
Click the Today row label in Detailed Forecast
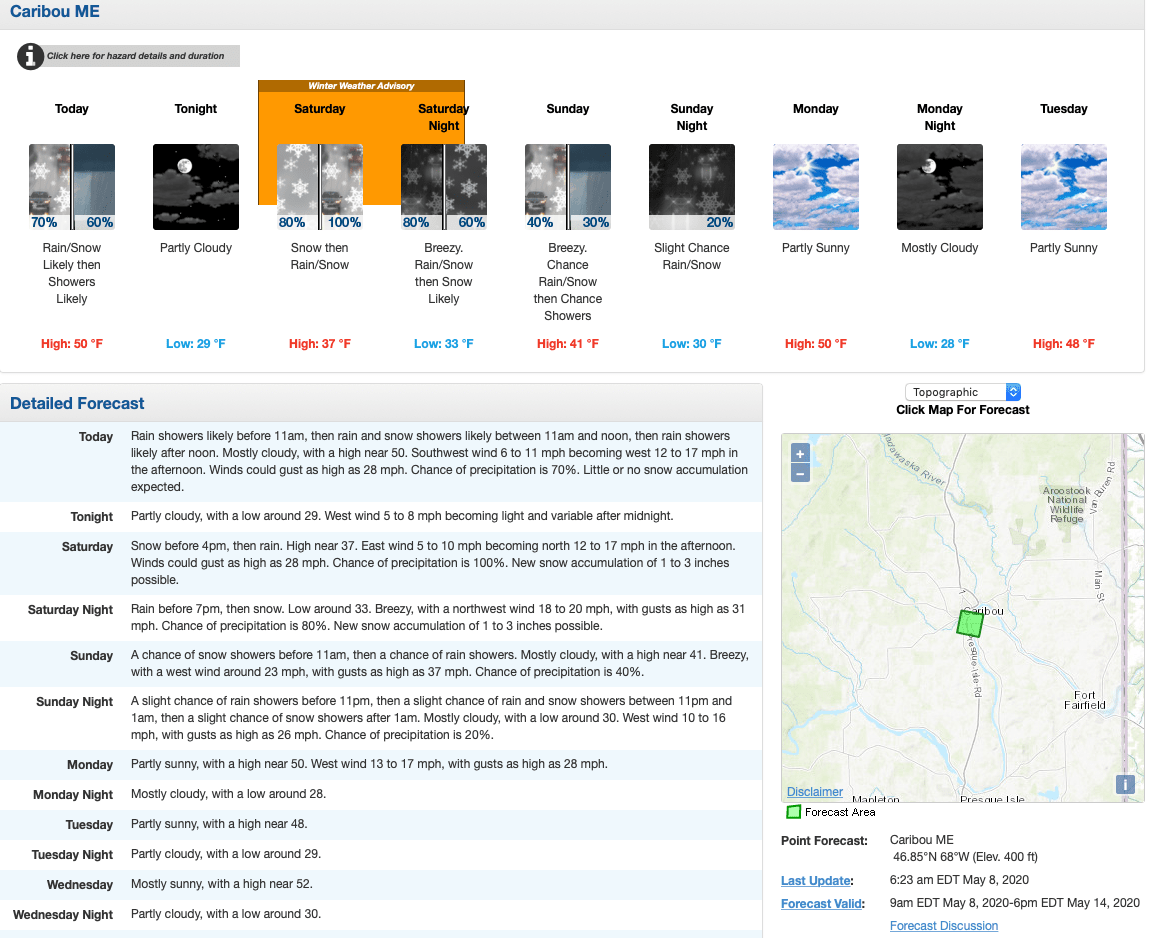click(96, 437)
